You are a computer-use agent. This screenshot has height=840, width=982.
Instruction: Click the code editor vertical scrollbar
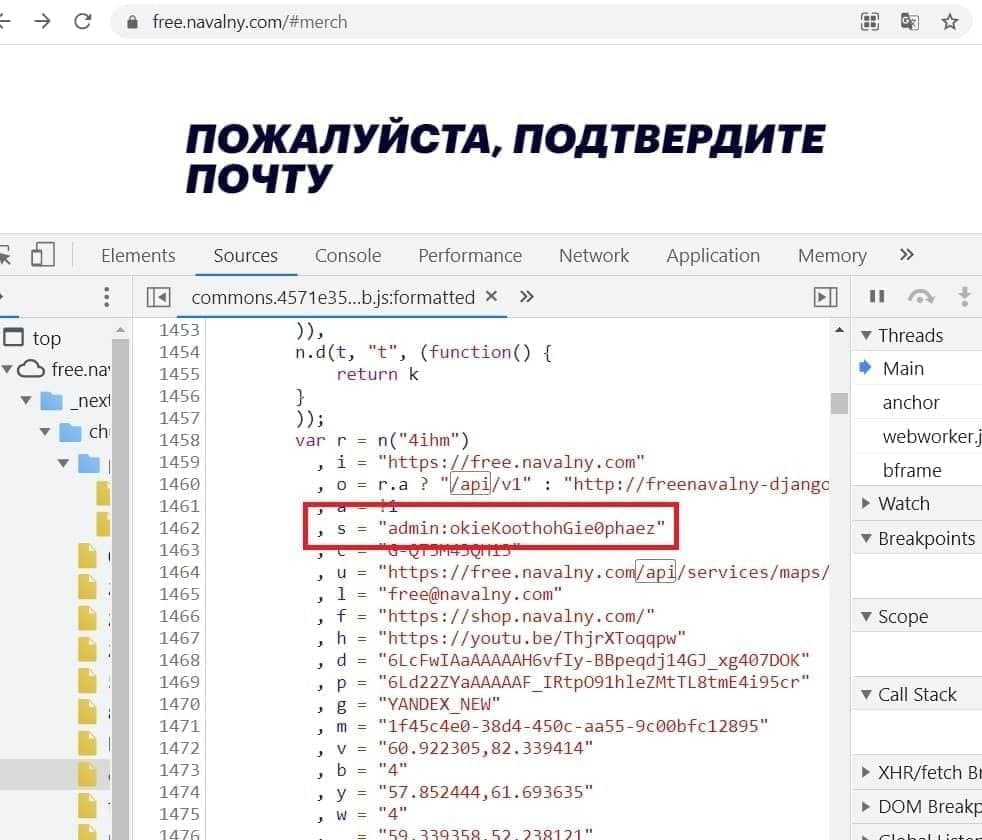click(x=839, y=403)
